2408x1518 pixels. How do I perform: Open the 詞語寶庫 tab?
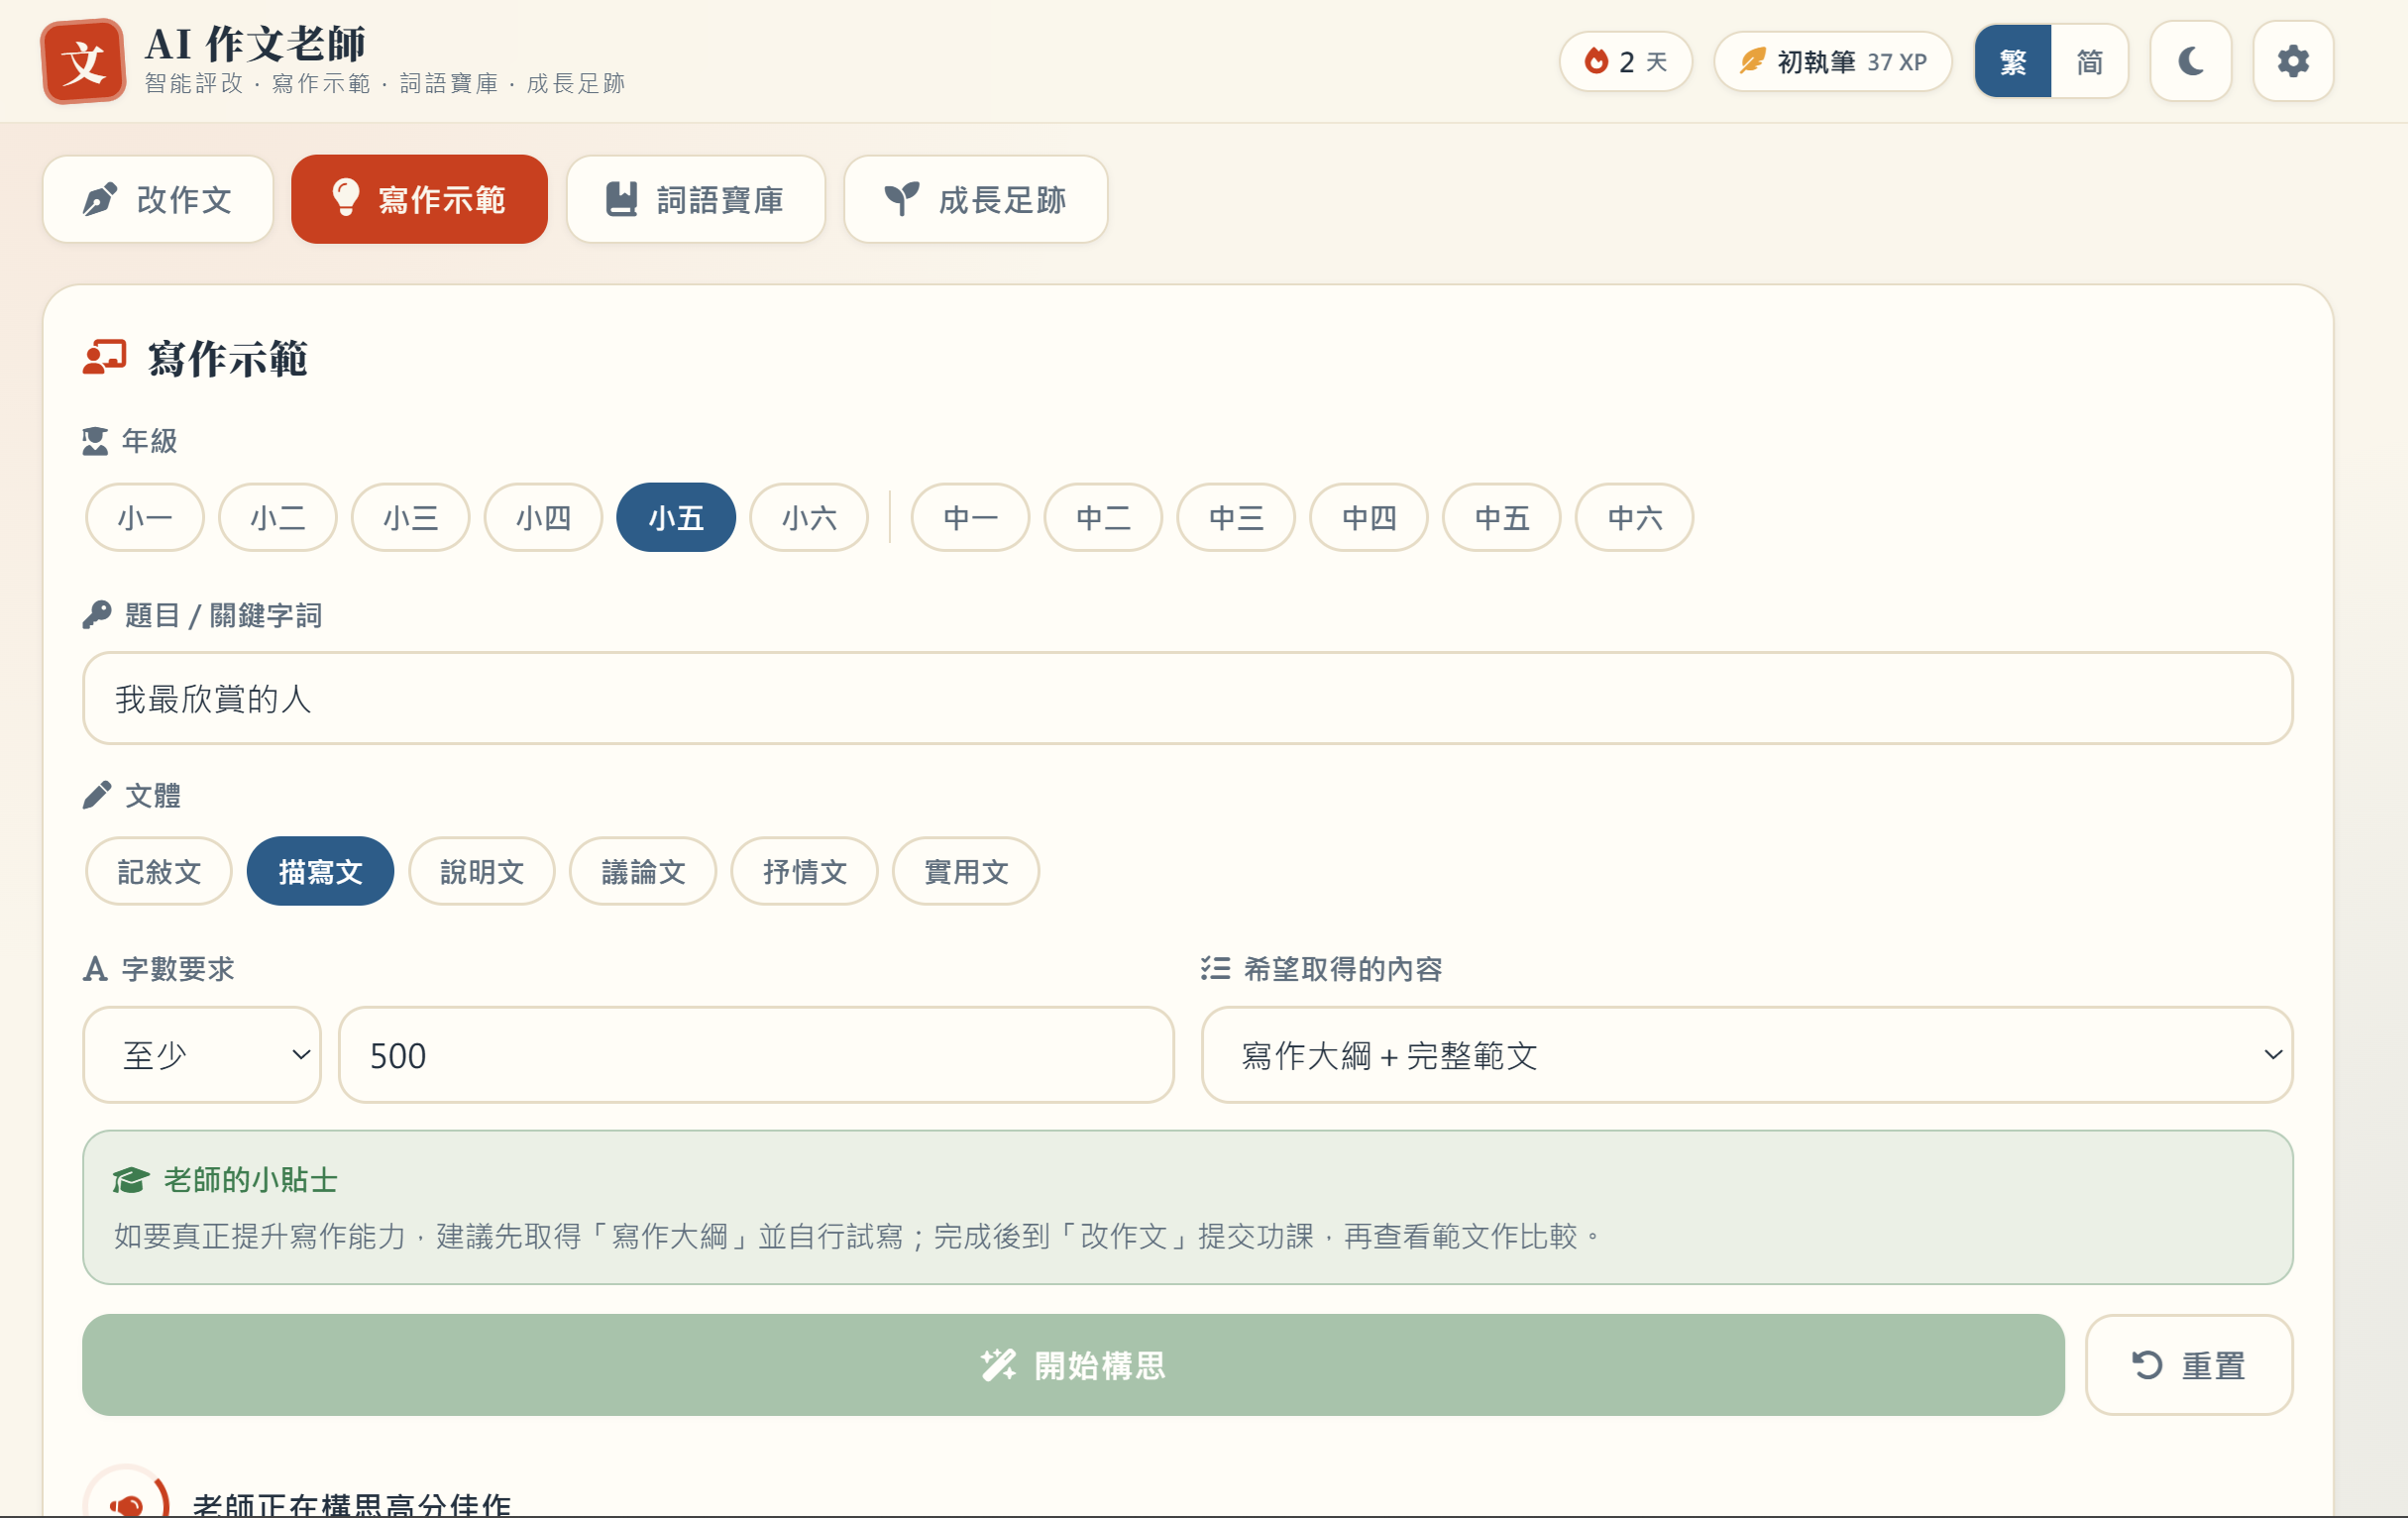(x=696, y=199)
